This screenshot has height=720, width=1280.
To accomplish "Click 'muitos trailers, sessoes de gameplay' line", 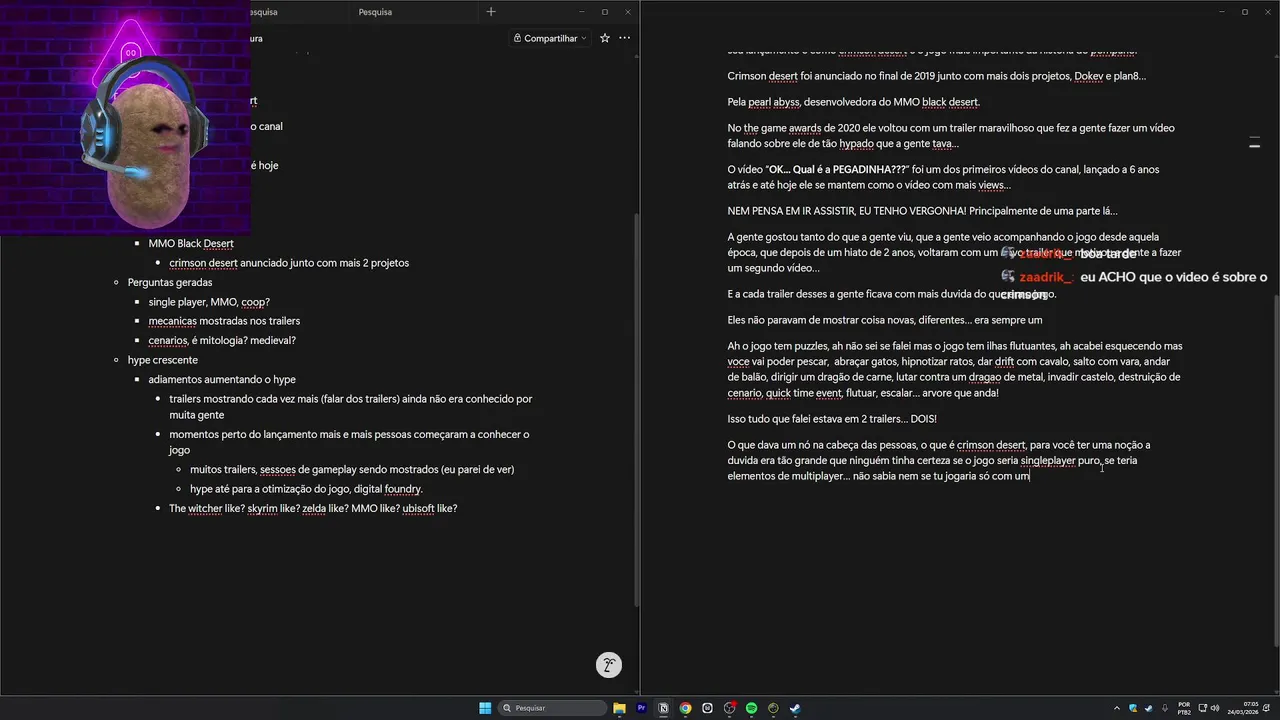I will 352,469.
